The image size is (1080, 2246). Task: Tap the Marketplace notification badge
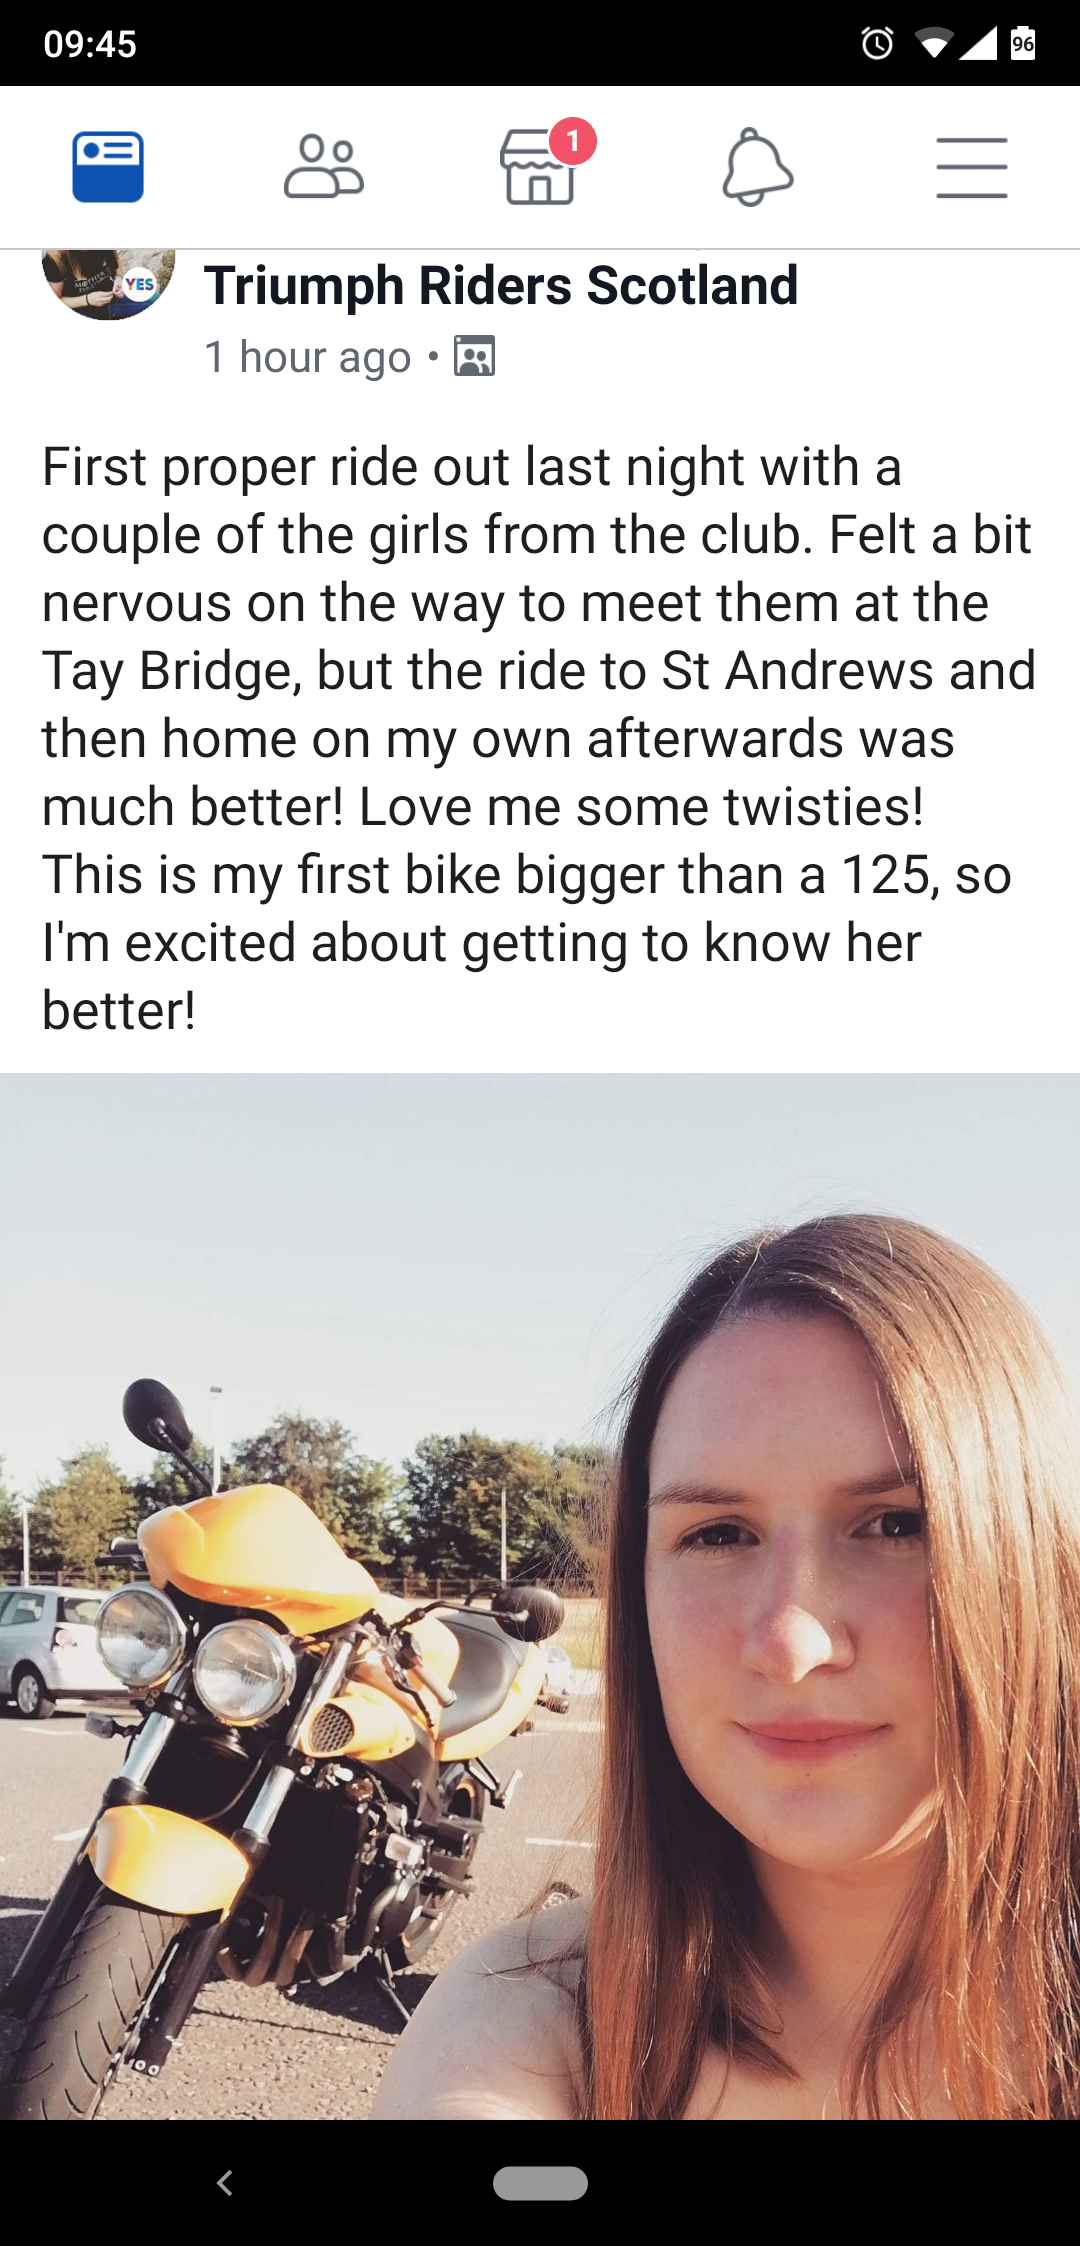pos(573,142)
